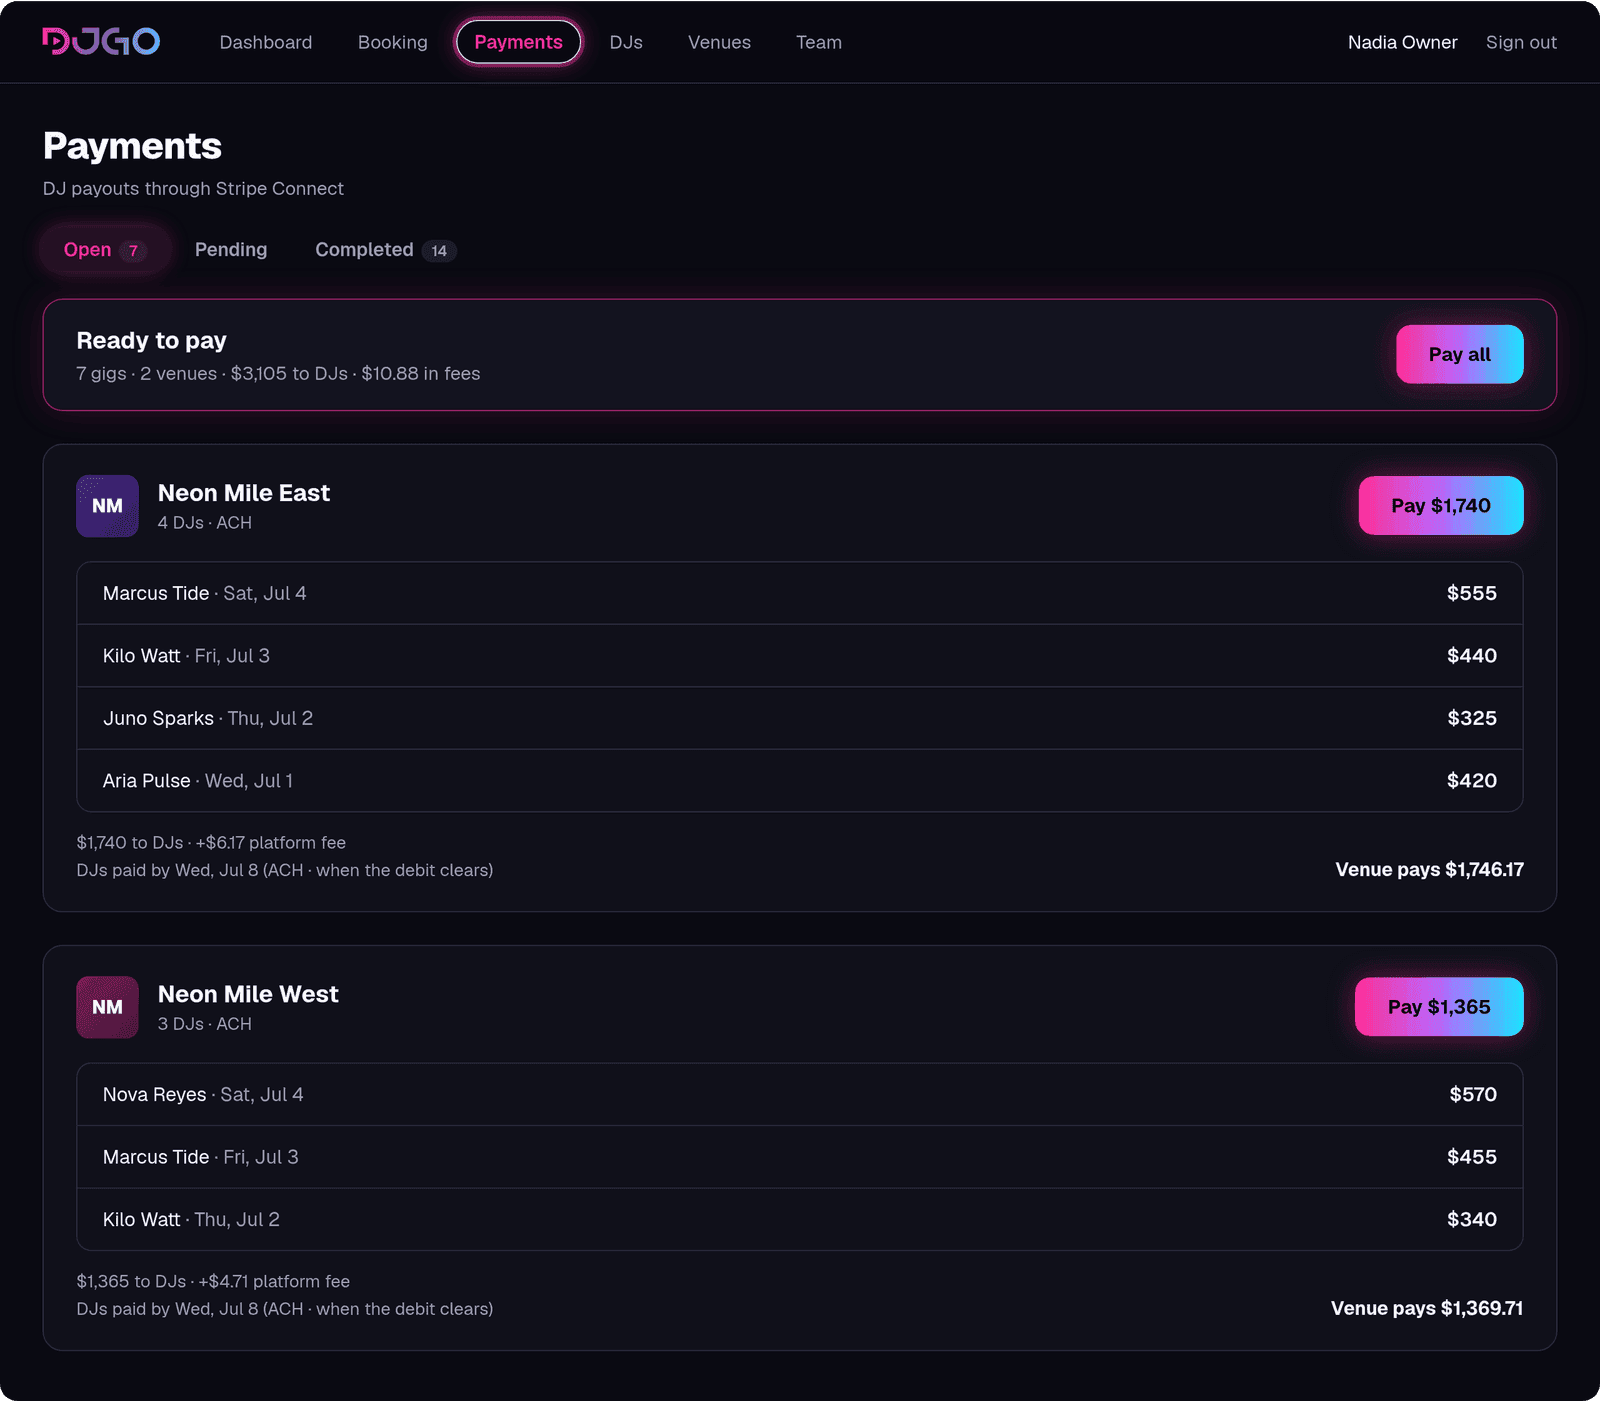This screenshot has height=1401, width=1600.
Task: Click the Neon Mile East NM avatar
Action: coord(107,506)
